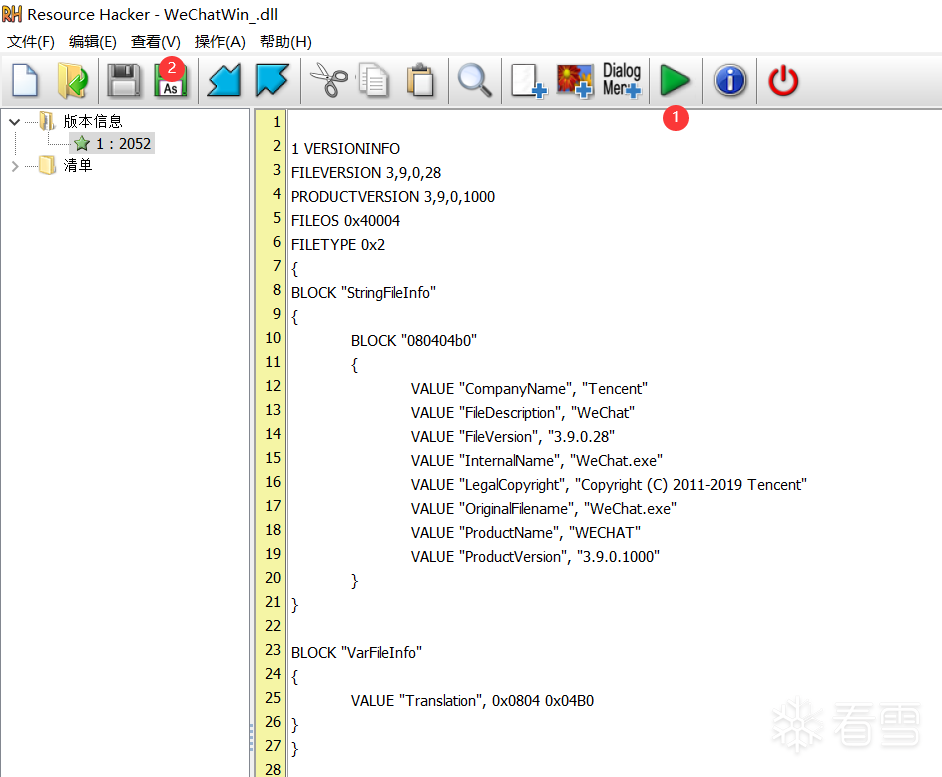Click the Save As toolbar icon
942x777 pixels.
171,81
